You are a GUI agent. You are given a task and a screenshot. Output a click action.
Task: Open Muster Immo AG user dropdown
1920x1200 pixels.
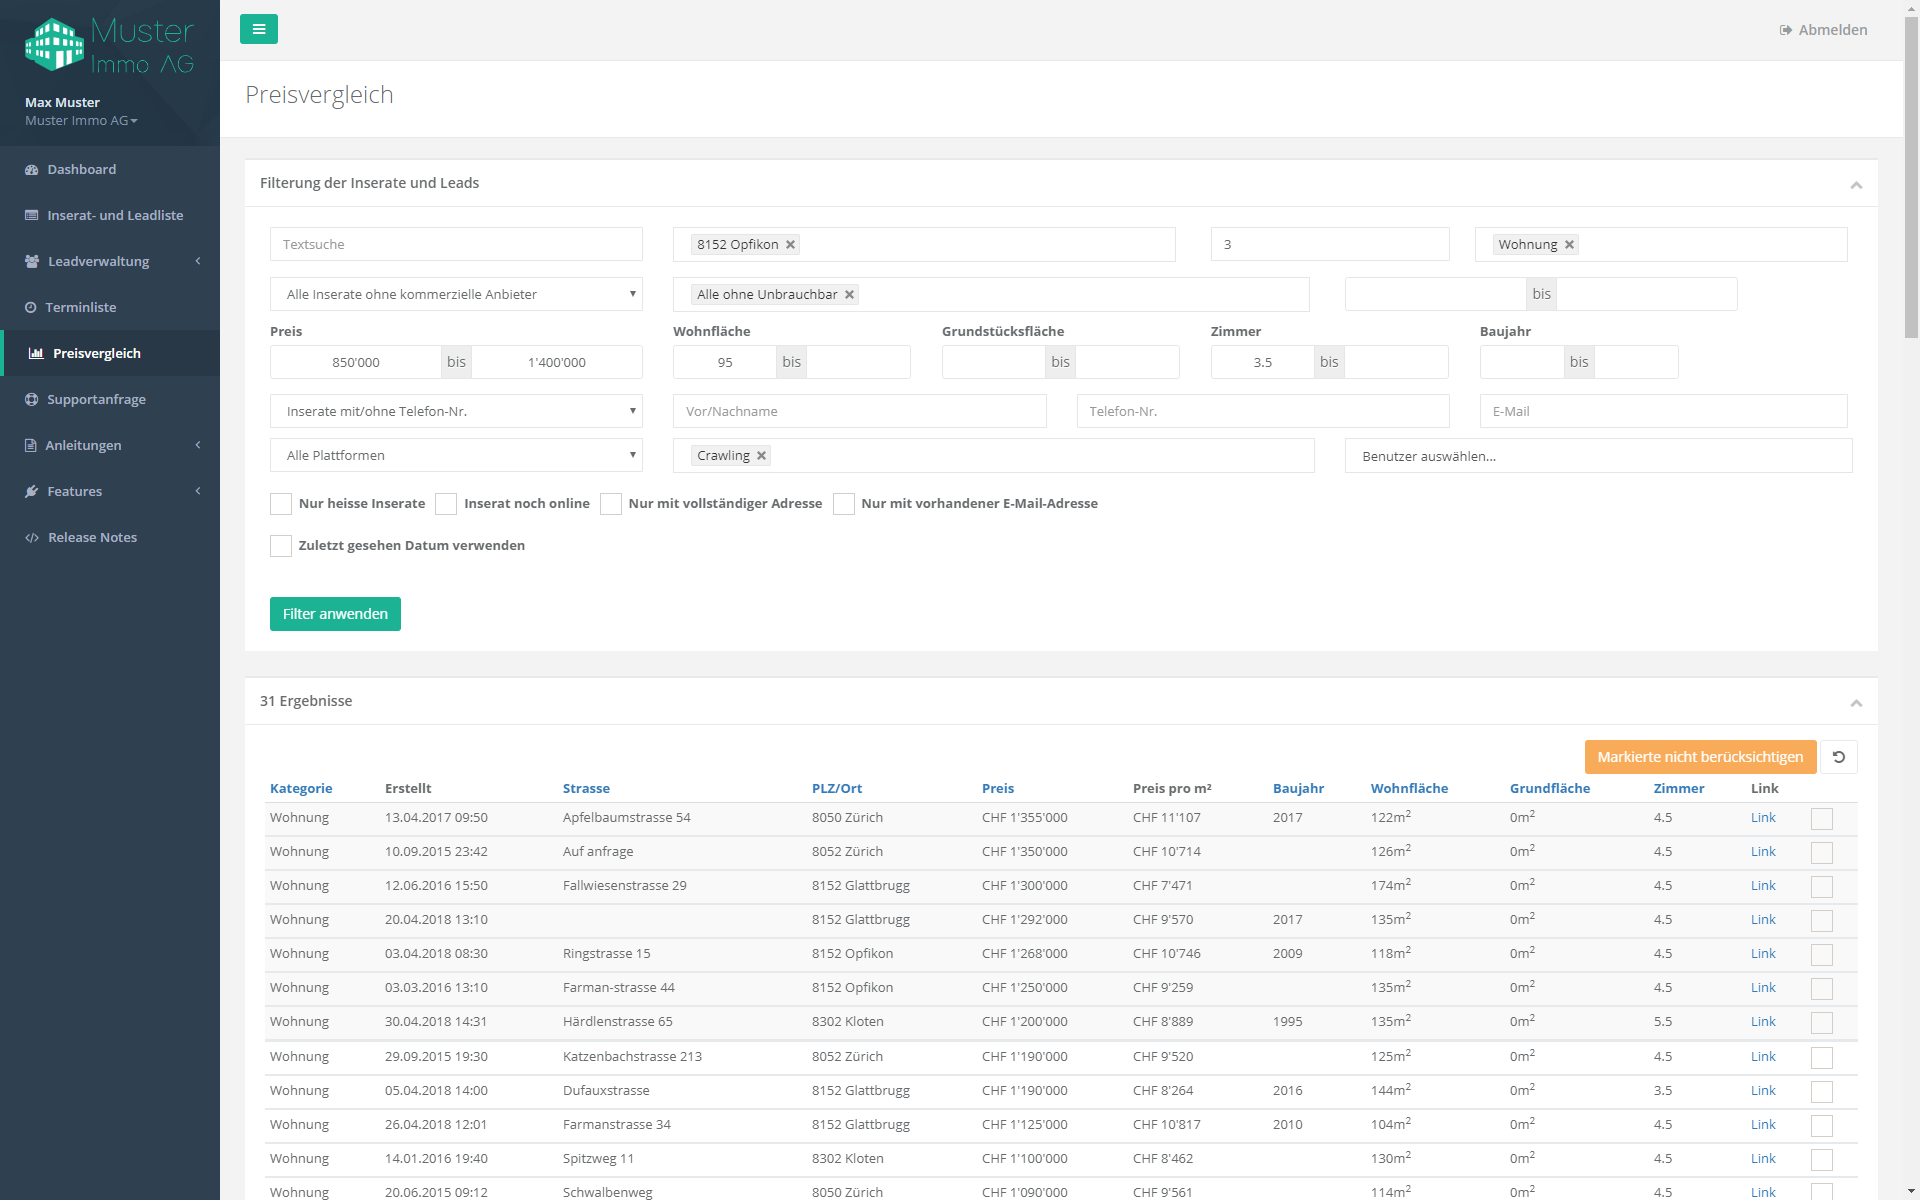pos(81,121)
